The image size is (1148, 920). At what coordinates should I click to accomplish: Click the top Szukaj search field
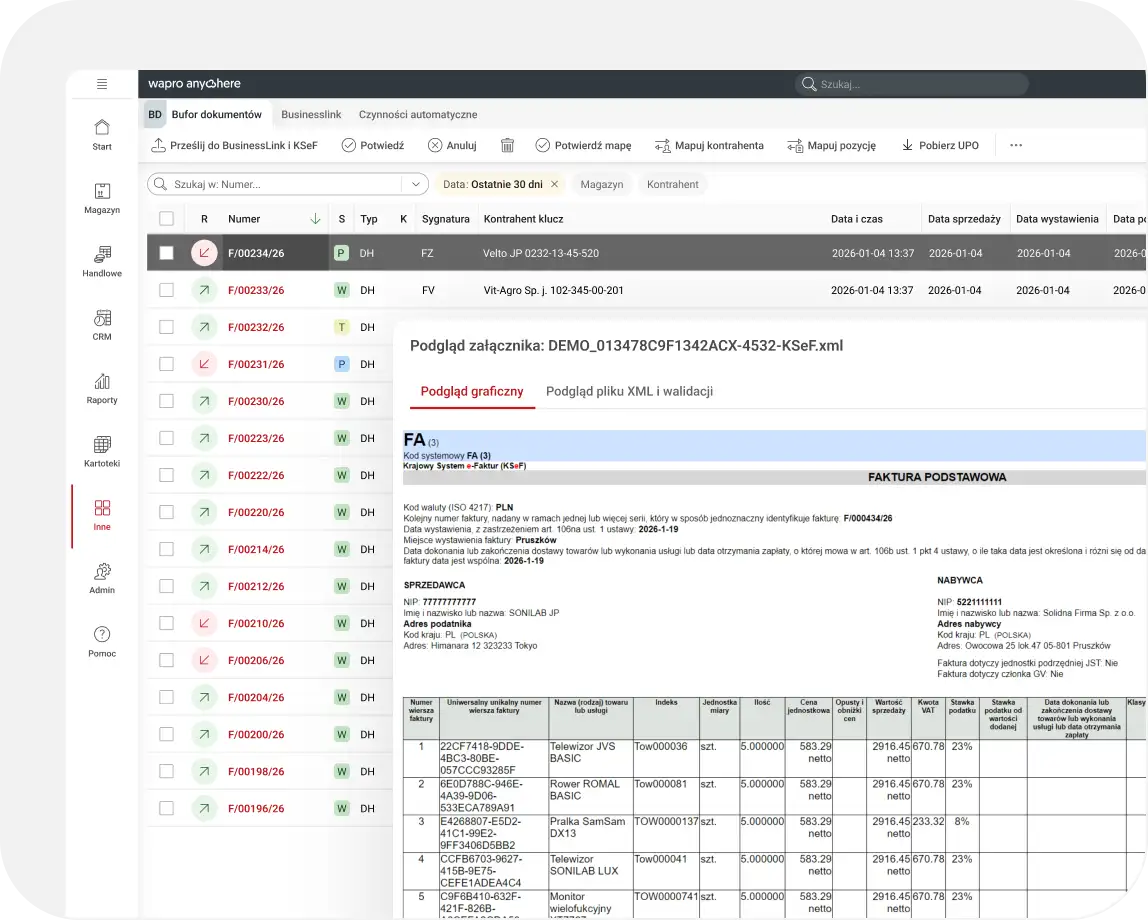point(910,84)
